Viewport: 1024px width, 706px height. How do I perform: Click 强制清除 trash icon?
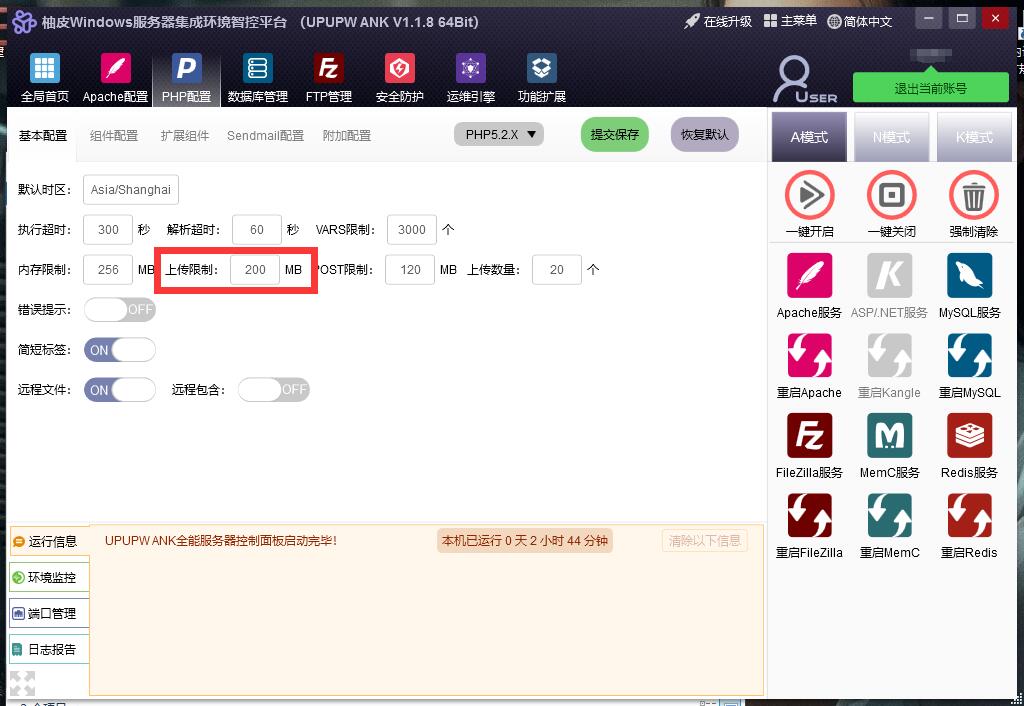pos(973,195)
